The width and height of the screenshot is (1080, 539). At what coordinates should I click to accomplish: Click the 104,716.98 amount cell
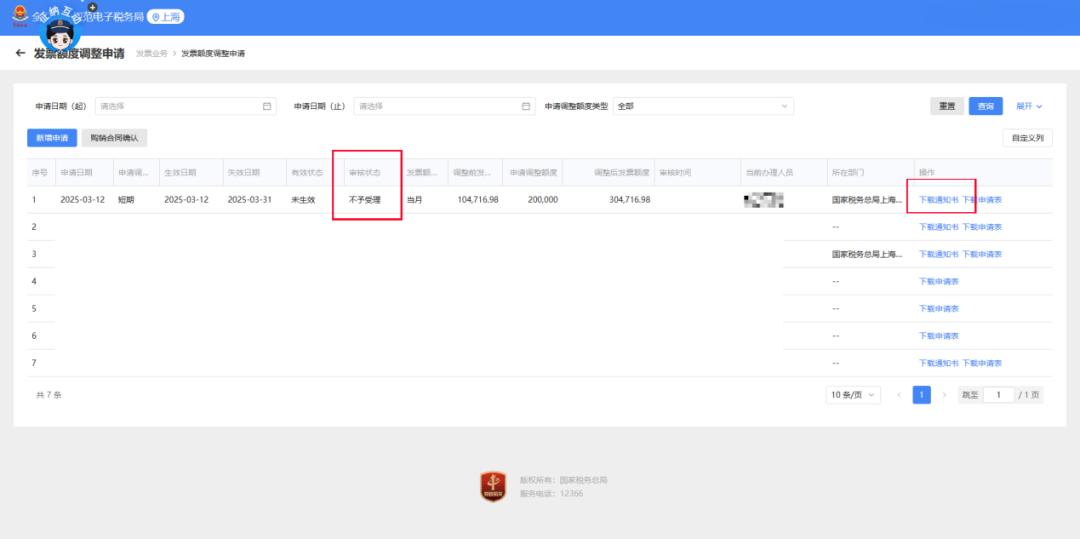[x=477, y=200]
